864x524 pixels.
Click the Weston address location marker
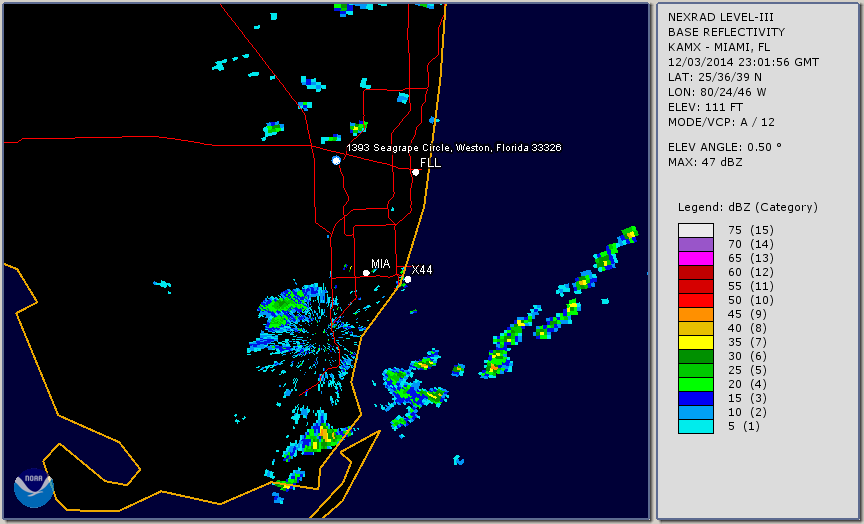click(337, 160)
